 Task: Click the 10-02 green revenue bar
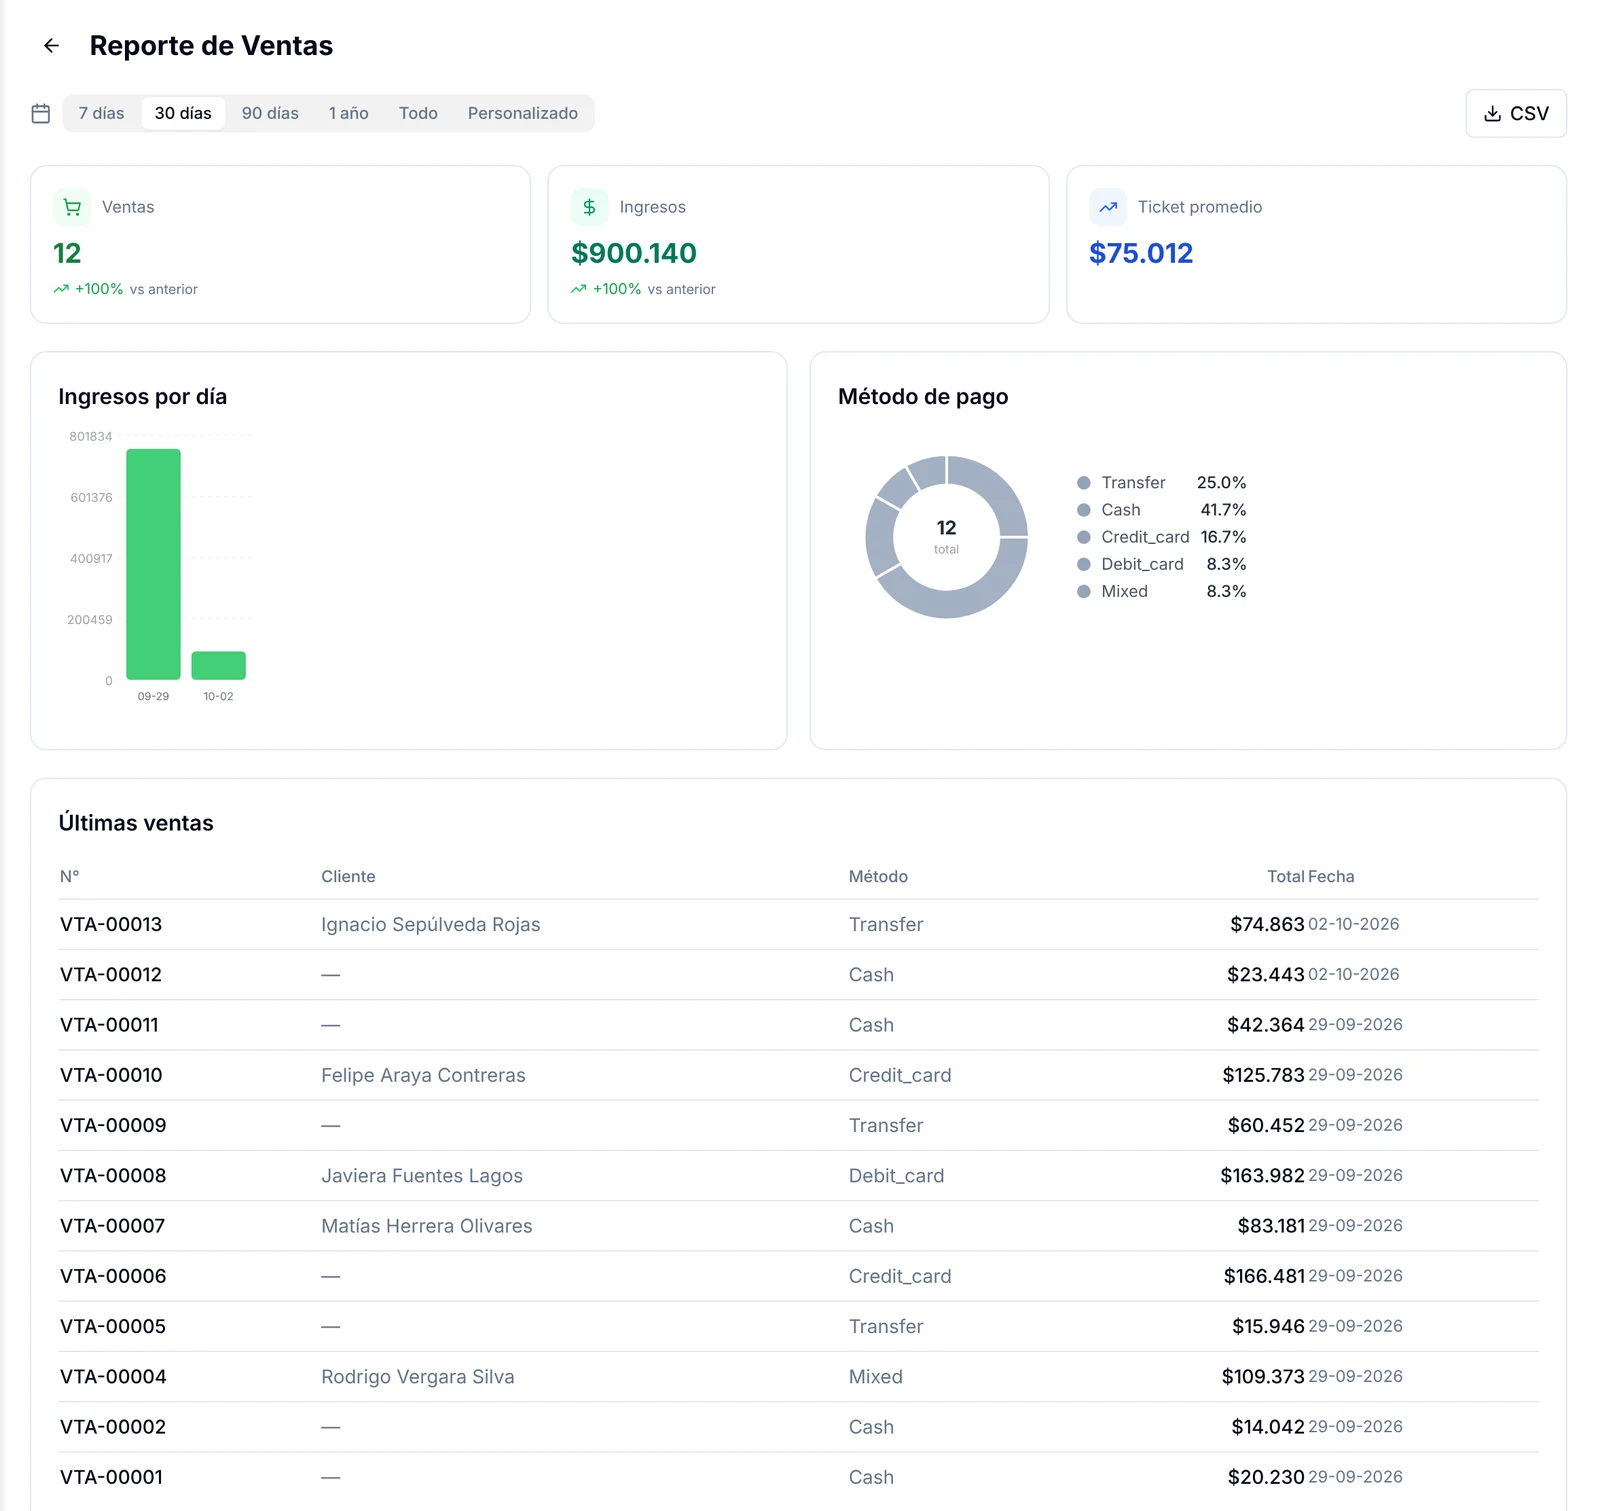[218, 665]
